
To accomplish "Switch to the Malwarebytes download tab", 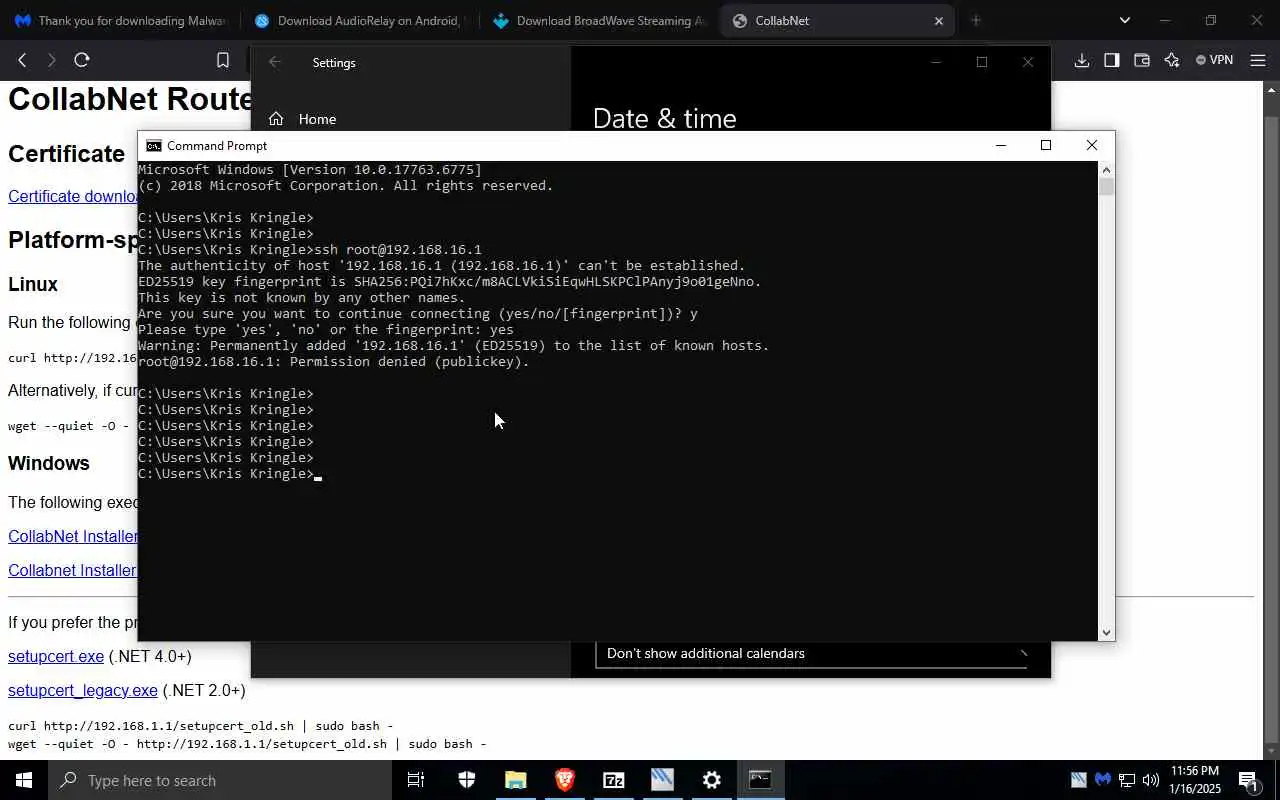I will click(x=120, y=20).
